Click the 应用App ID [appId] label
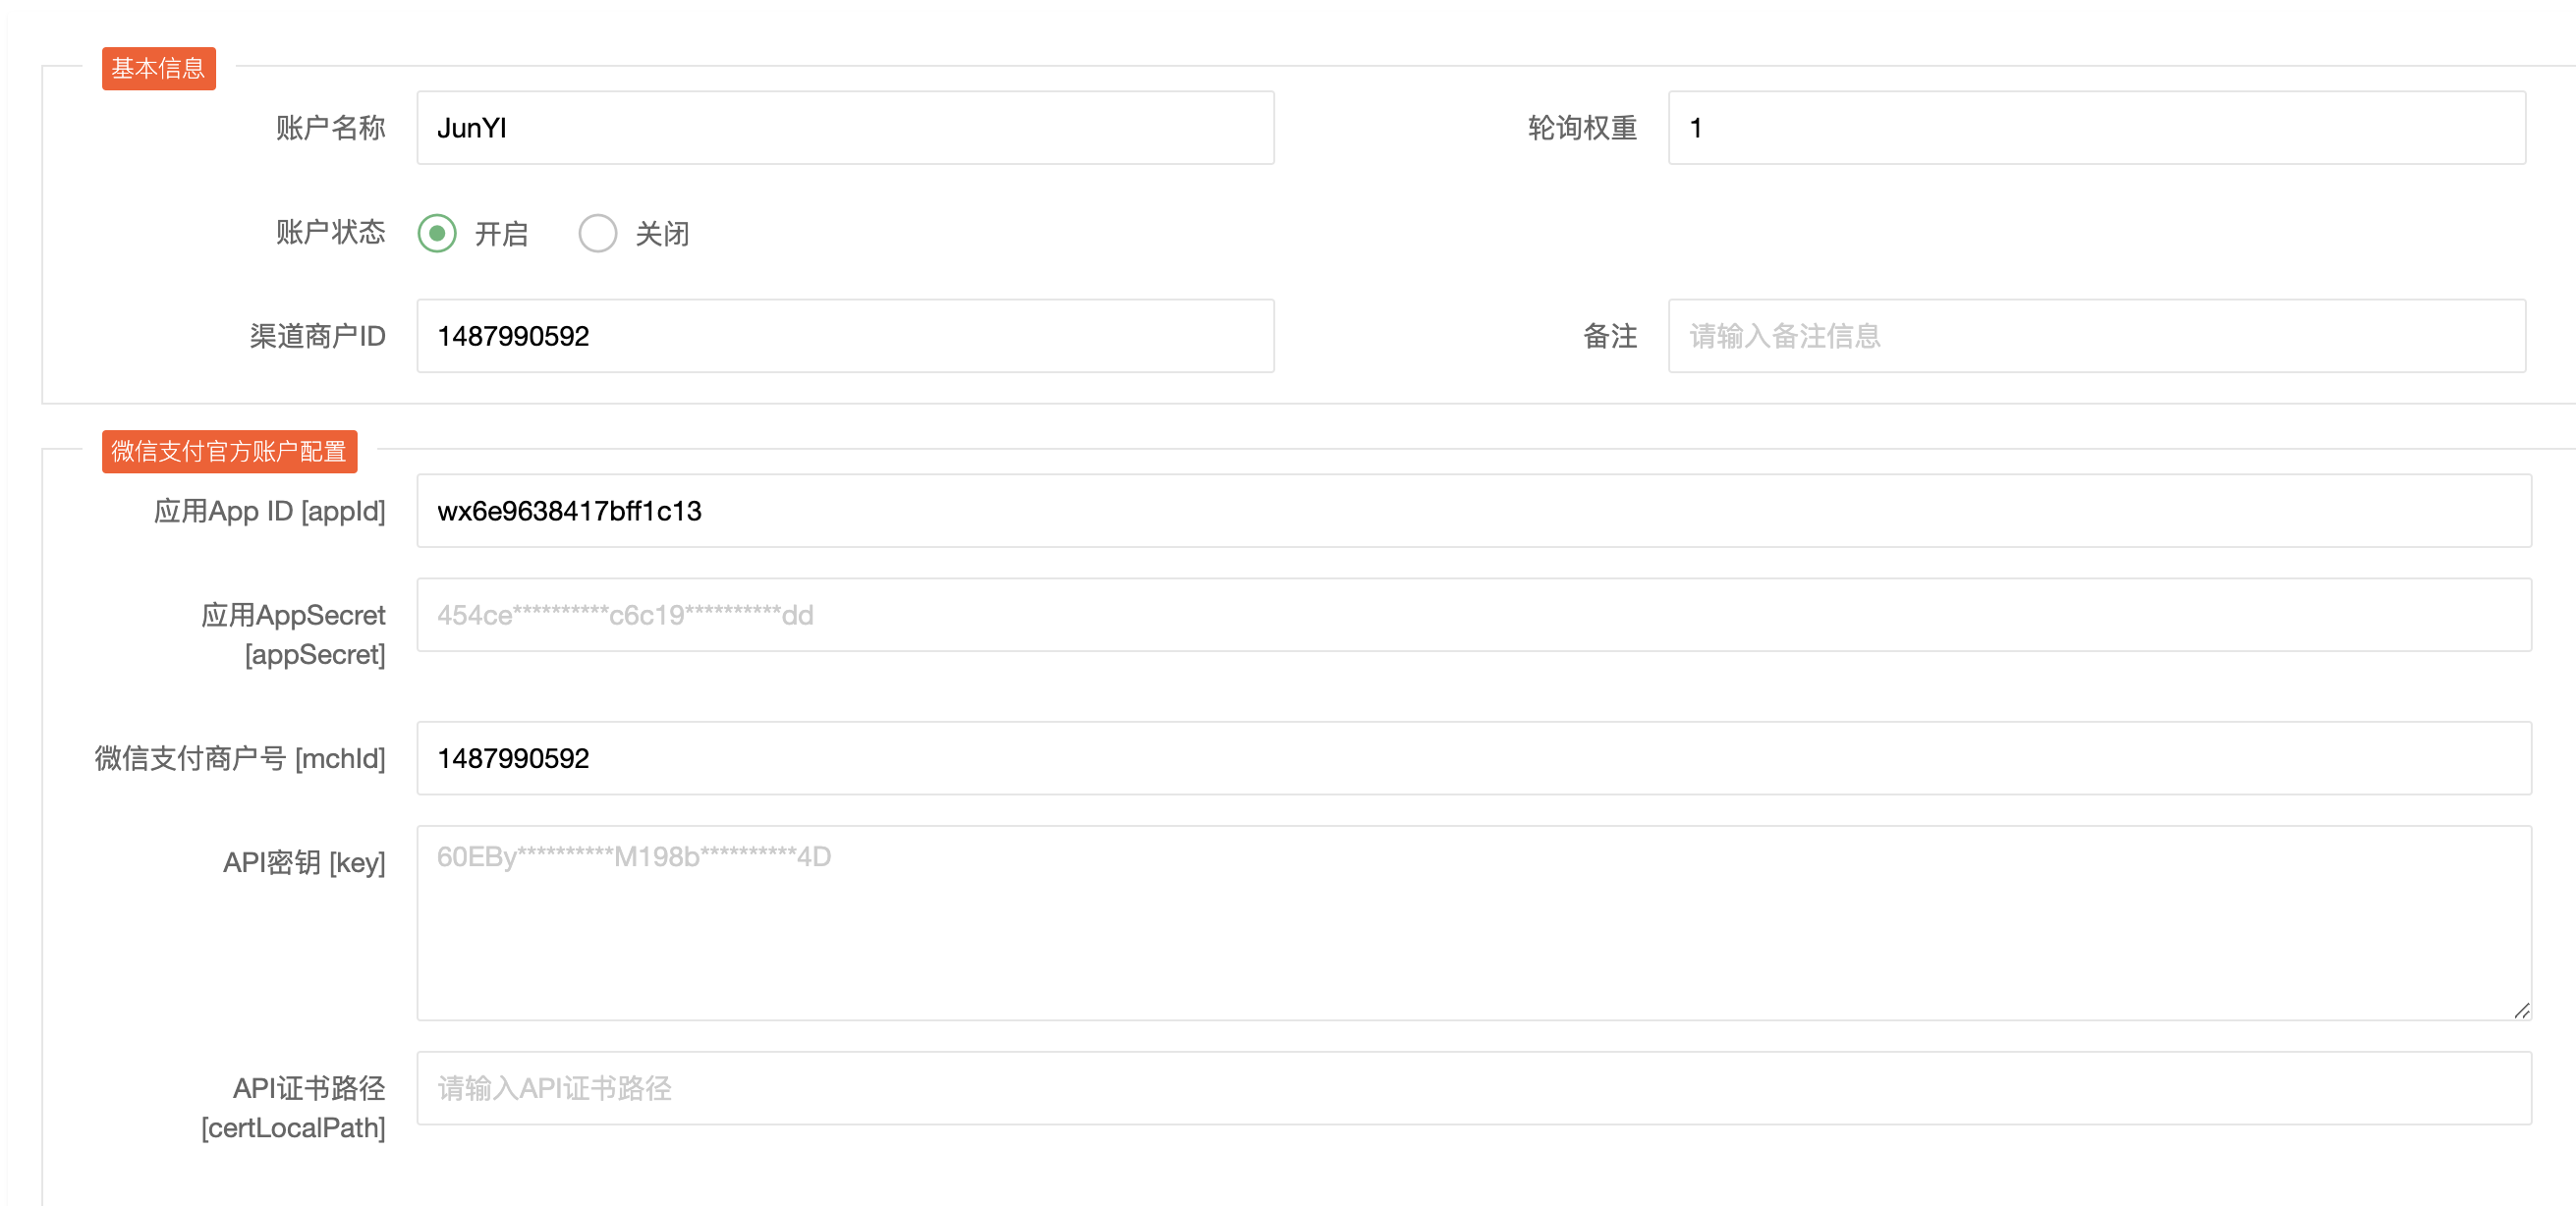The width and height of the screenshot is (2576, 1206). click(x=269, y=511)
